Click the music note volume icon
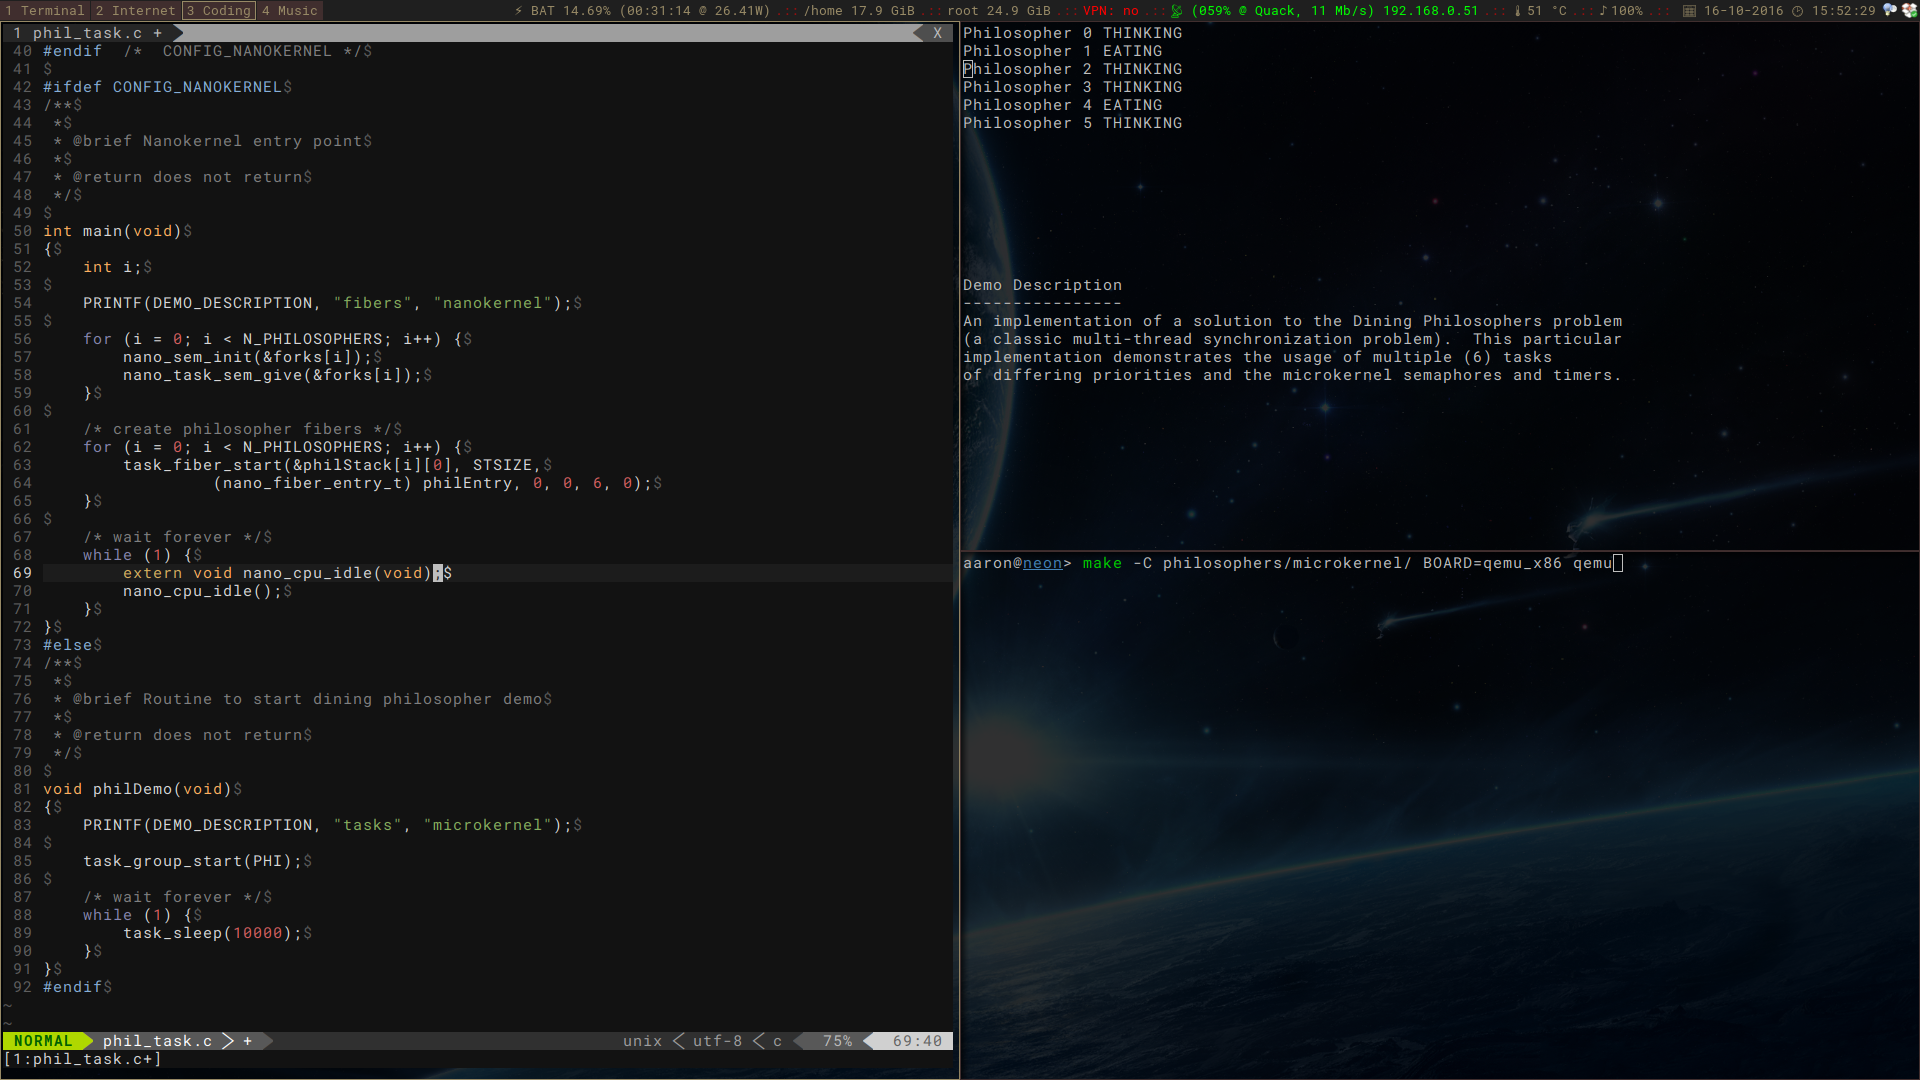 [x=1602, y=10]
